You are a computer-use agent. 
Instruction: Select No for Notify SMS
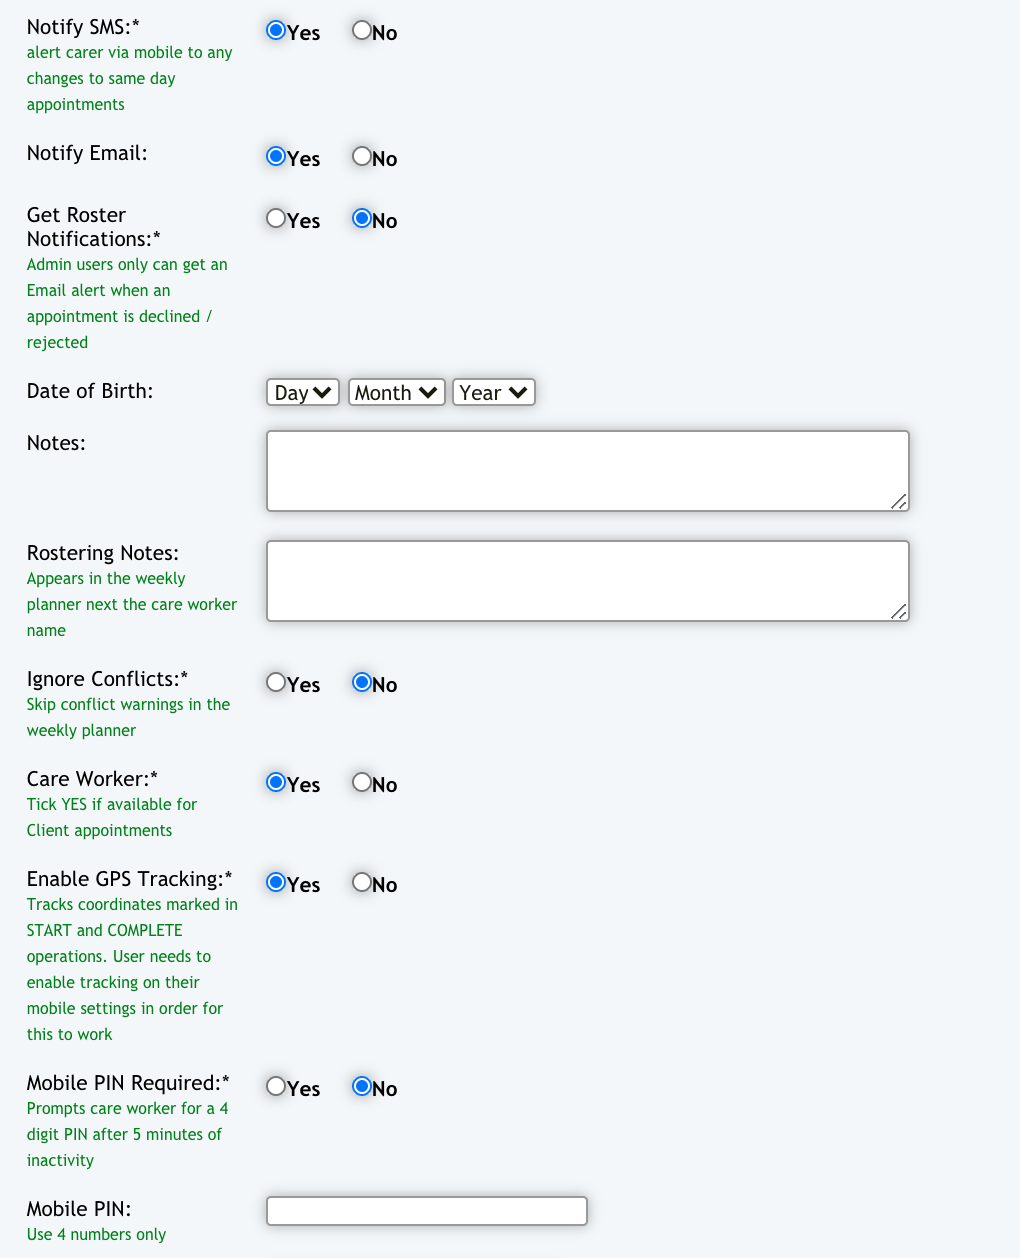click(362, 31)
